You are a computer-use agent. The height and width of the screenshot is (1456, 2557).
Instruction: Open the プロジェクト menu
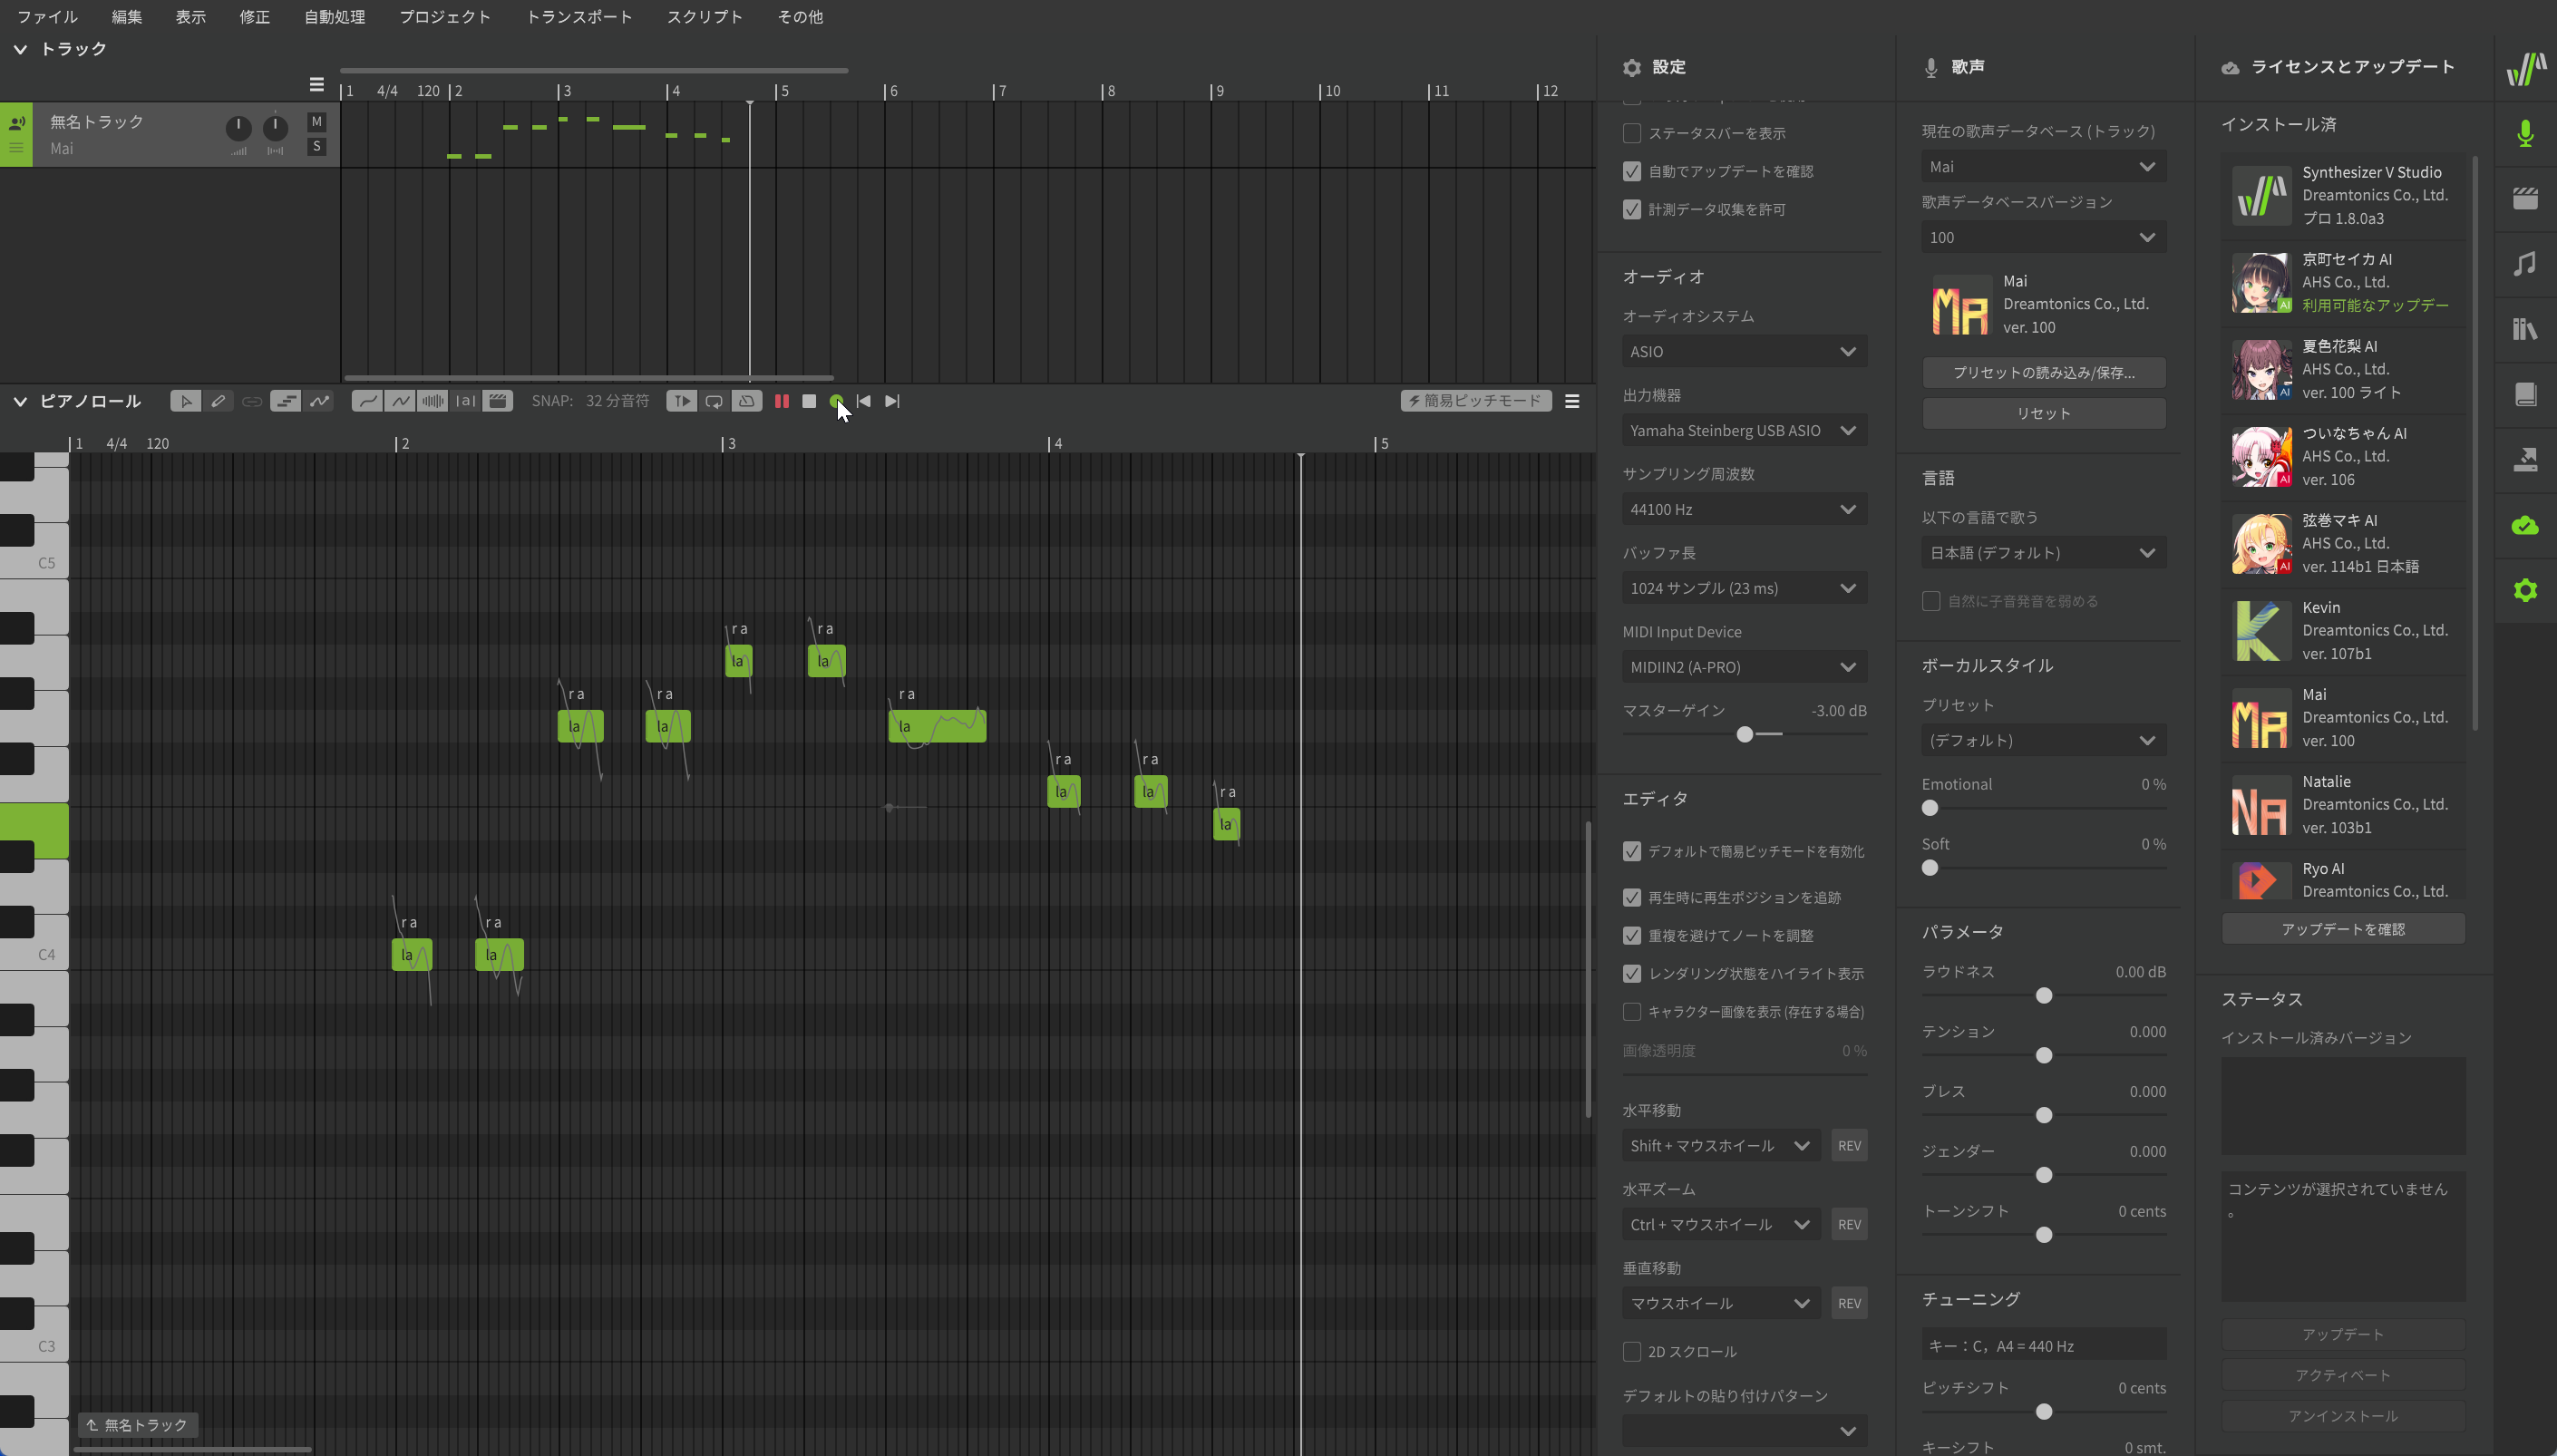[445, 16]
